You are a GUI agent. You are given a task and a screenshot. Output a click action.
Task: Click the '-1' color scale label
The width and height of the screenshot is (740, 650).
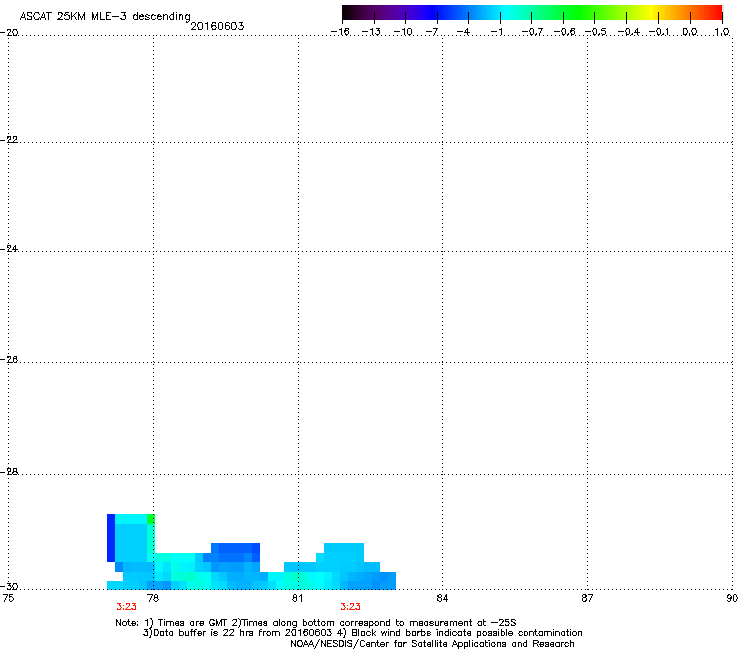pyautogui.click(x=496, y=32)
